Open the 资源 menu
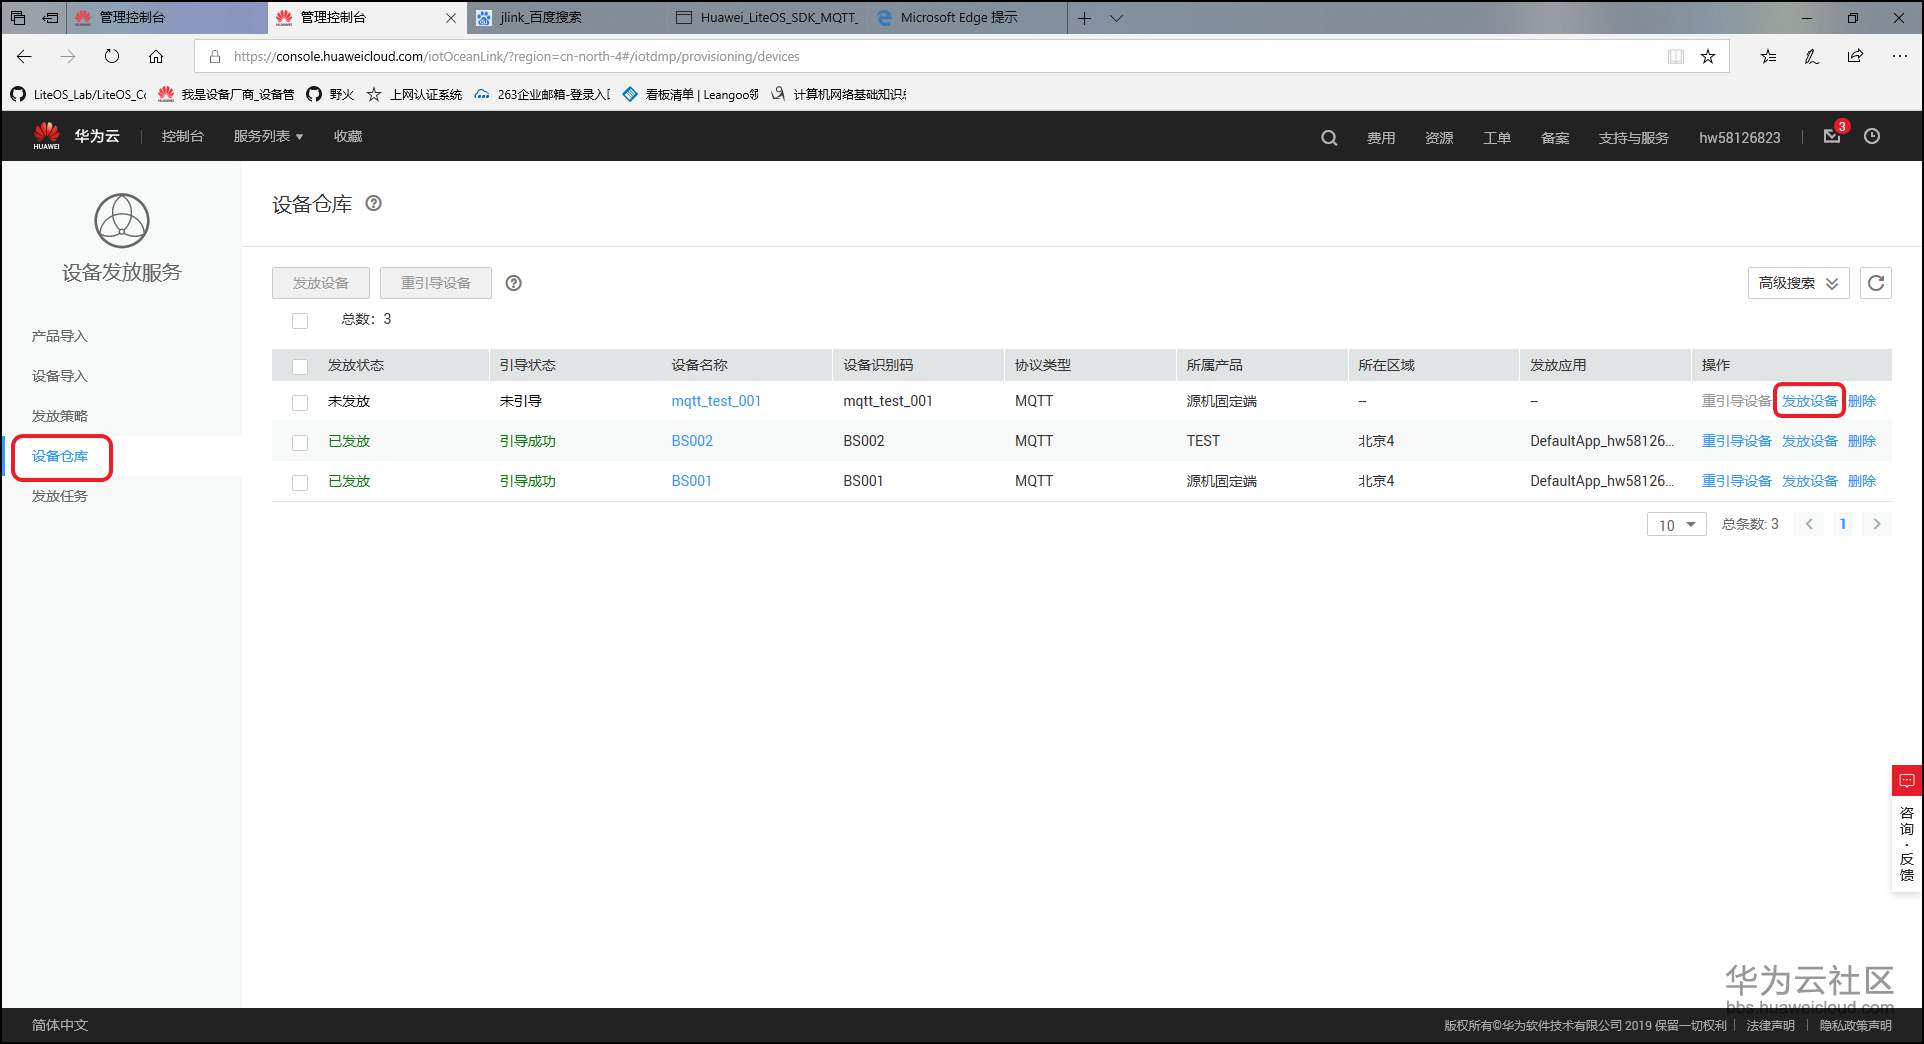The image size is (1924, 1044). point(1439,138)
